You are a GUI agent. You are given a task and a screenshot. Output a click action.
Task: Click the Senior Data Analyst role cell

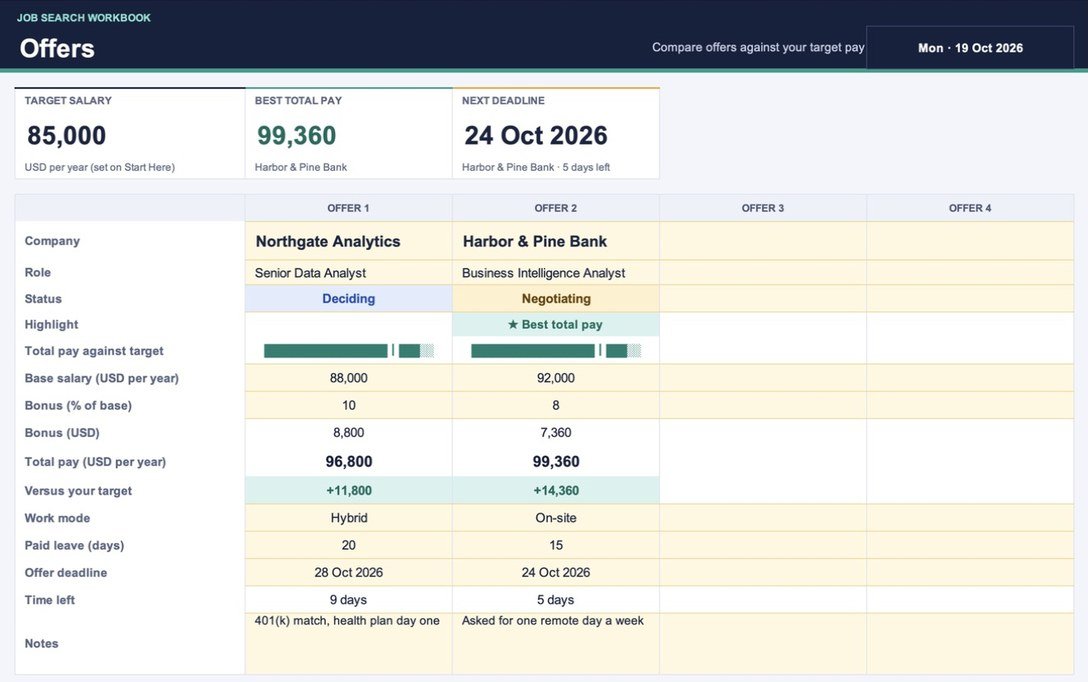pyautogui.click(x=348, y=273)
